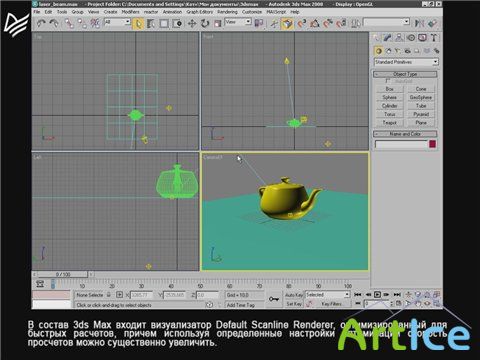Click the Play Animation button

click(x=377, y=295)
